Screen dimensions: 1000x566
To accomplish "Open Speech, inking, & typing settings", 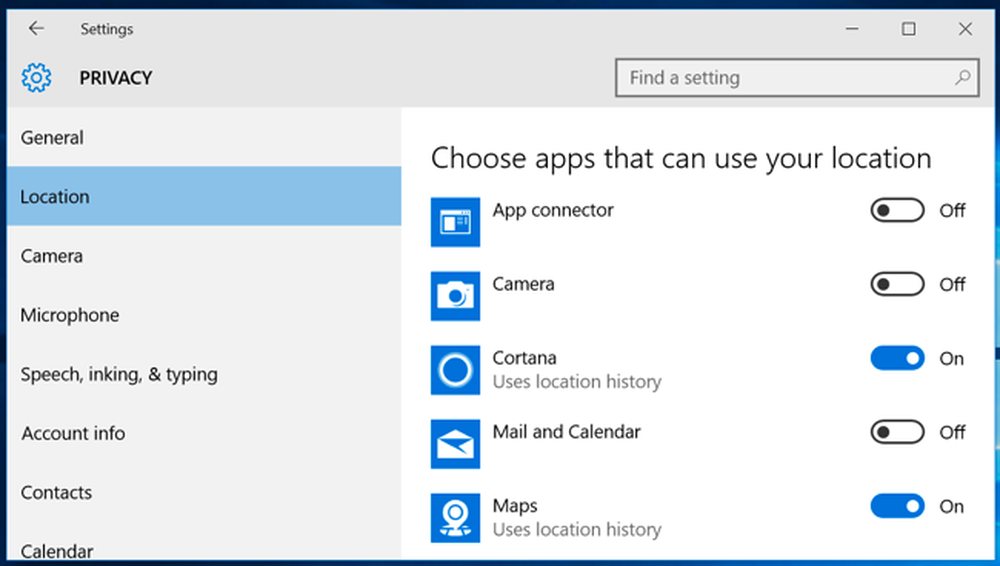I will tap(204, 374).
